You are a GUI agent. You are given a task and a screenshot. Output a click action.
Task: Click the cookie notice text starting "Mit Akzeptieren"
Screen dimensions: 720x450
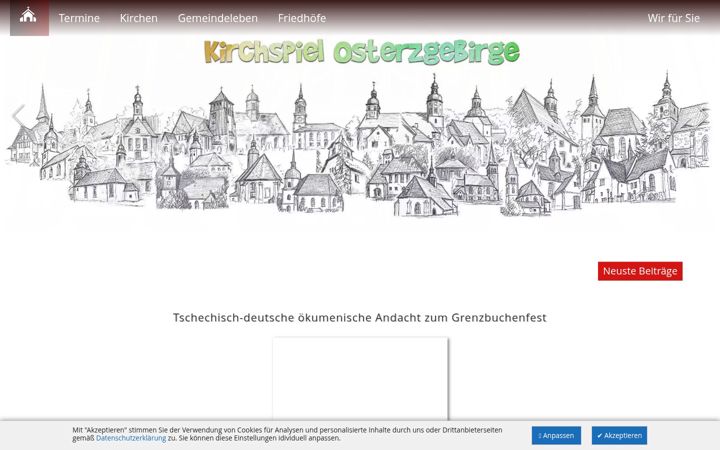[287, 434]
